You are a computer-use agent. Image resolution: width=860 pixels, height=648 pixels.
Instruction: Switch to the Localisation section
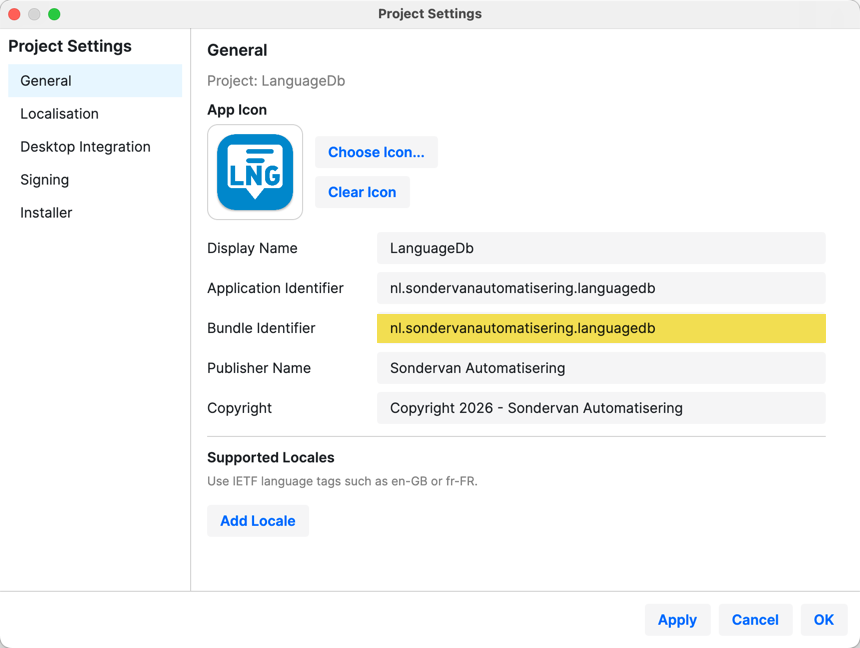point(95,114)
